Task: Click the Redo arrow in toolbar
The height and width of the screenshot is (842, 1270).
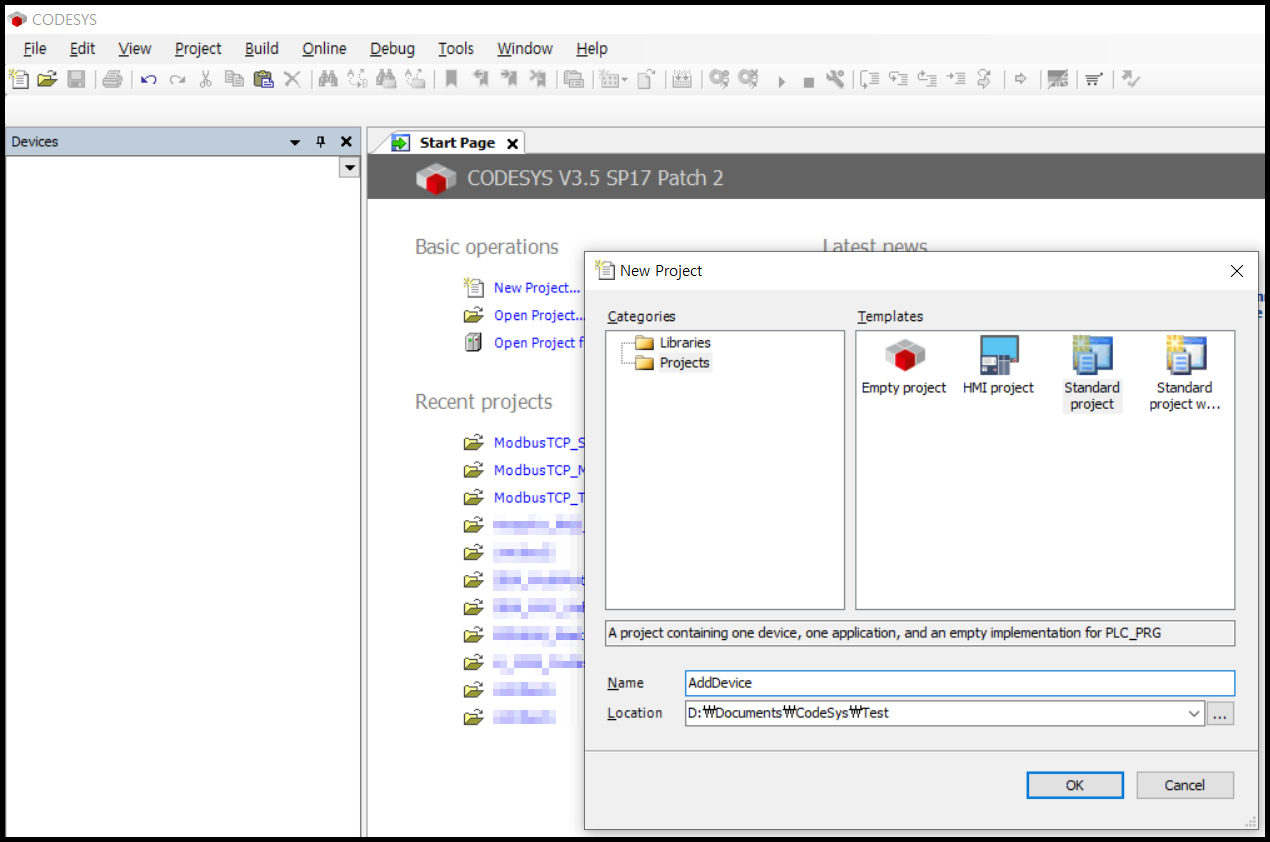Action: [177, 79]
